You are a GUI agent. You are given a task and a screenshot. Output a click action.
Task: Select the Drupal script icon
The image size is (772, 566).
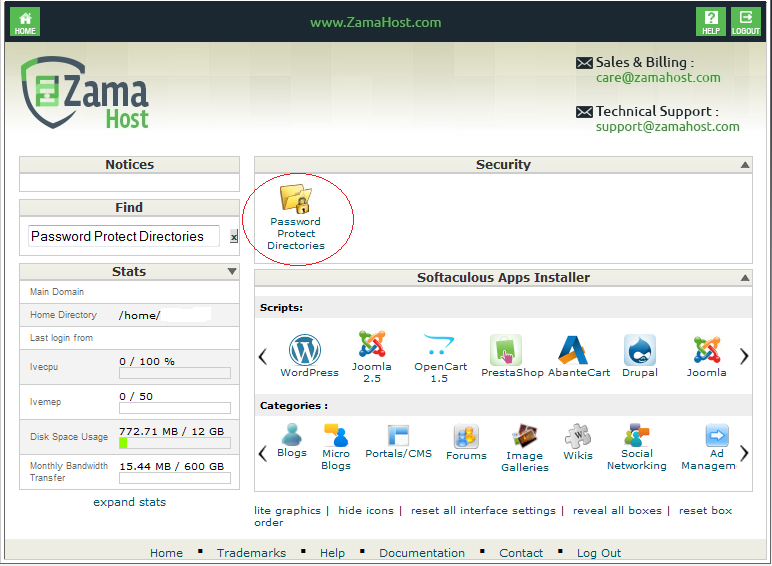pyautogui.click(x=640, y=350)
